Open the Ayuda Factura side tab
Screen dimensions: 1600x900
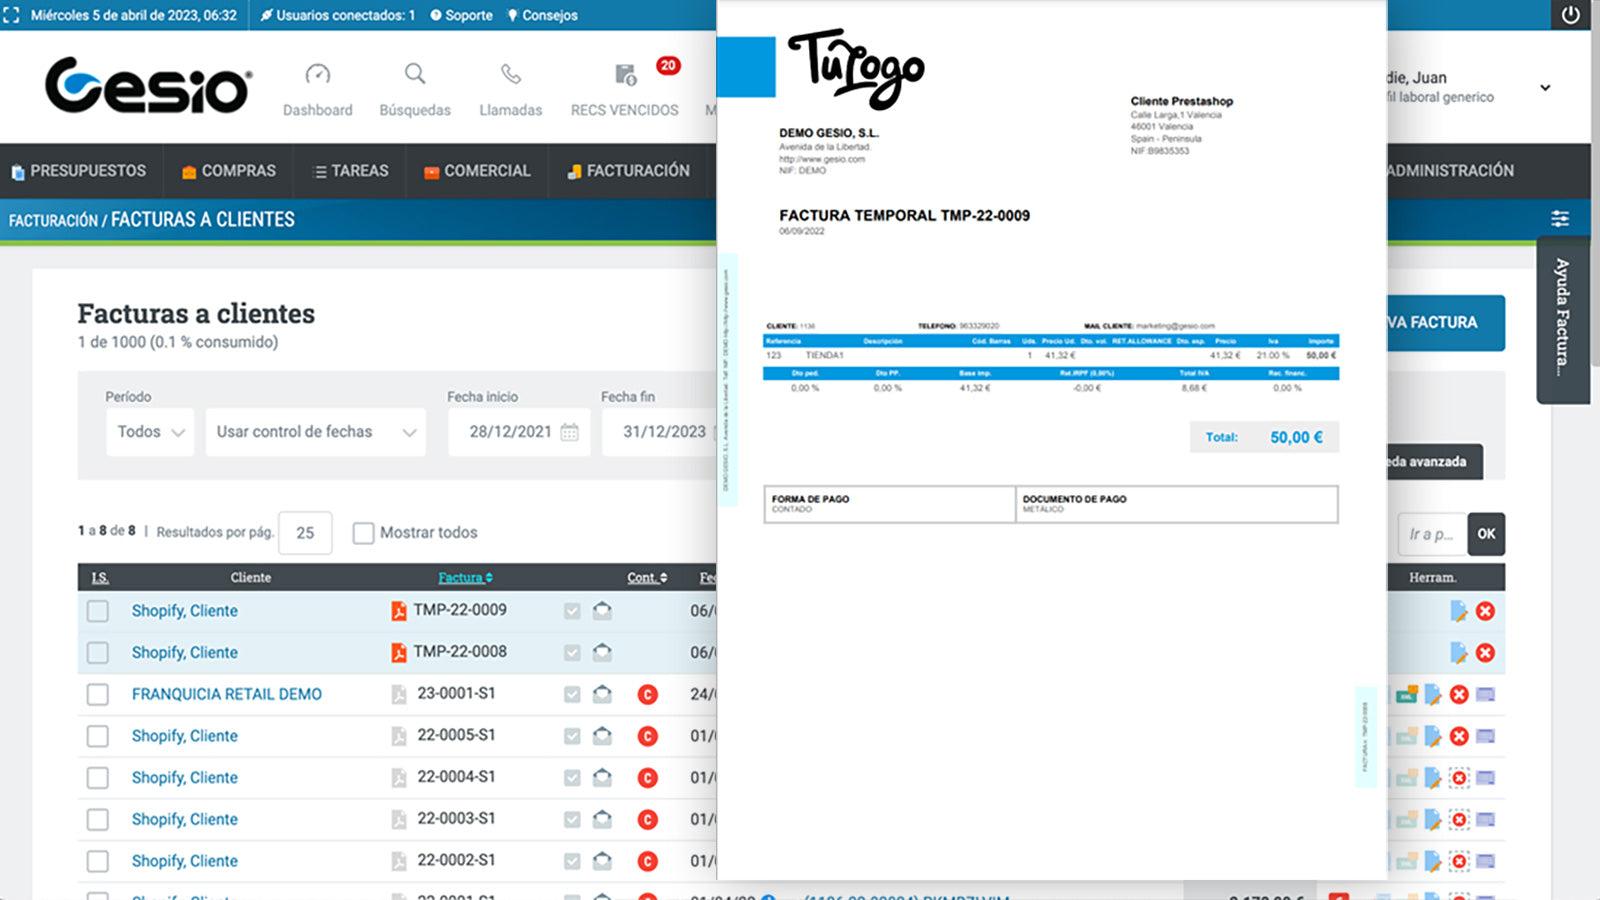1563,320
